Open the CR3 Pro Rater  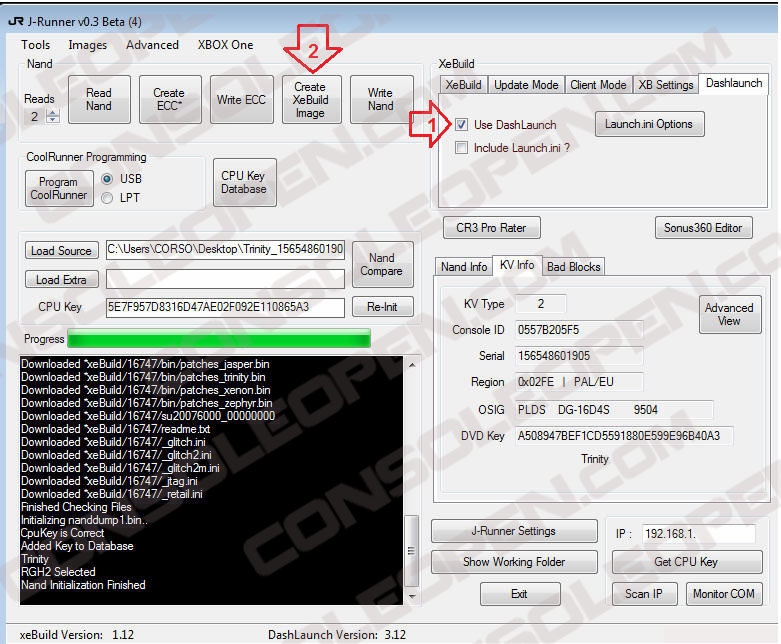[492, 228]
